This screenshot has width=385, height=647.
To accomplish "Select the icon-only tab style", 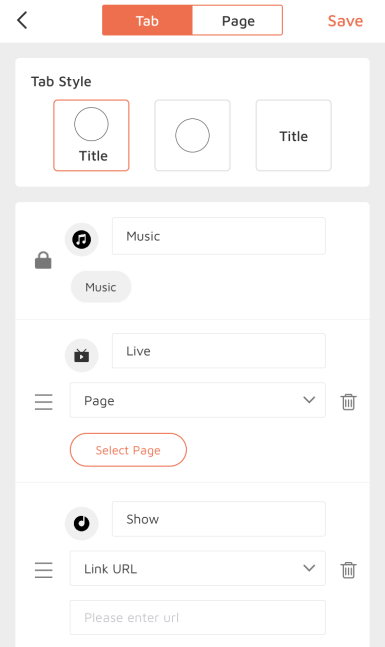I will pos(192,135).
